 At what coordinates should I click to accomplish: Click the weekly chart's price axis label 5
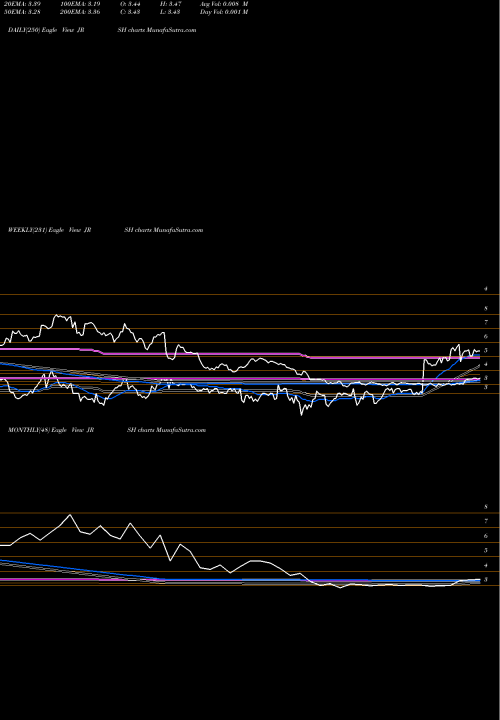tap(486, 351)
